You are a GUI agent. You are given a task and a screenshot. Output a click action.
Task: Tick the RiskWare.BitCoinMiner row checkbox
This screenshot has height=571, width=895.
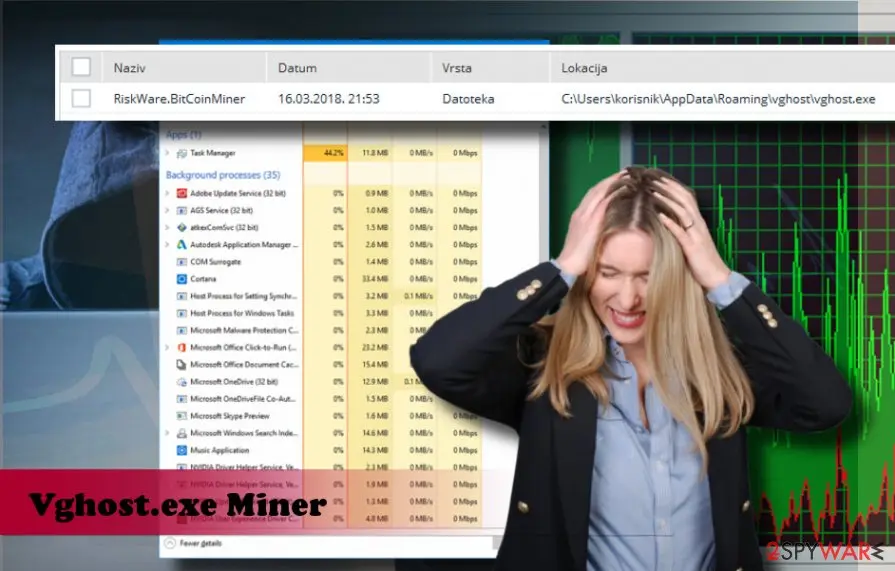coord(81,98)
